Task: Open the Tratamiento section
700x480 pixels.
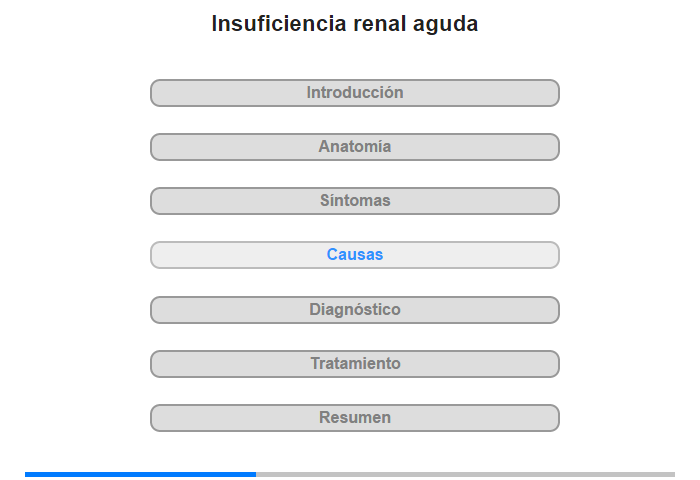Action: pyautogui.click(x=354, y=364)
